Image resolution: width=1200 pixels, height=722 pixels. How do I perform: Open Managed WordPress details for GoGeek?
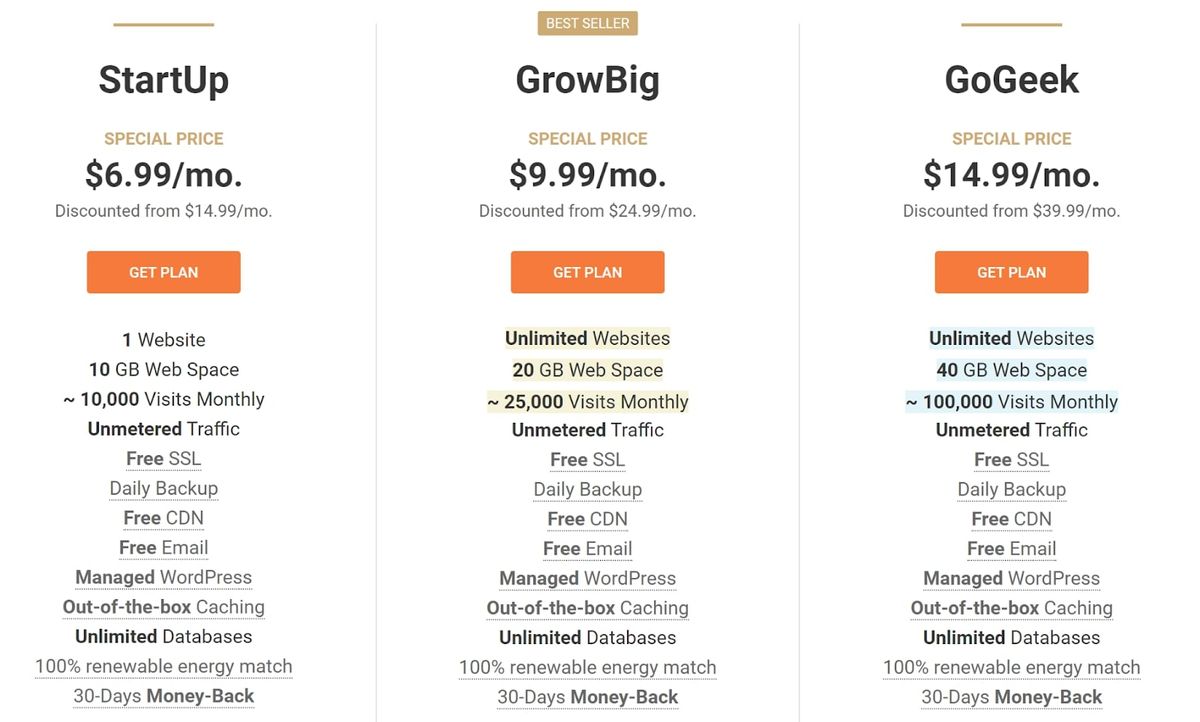pos(1011,578)
